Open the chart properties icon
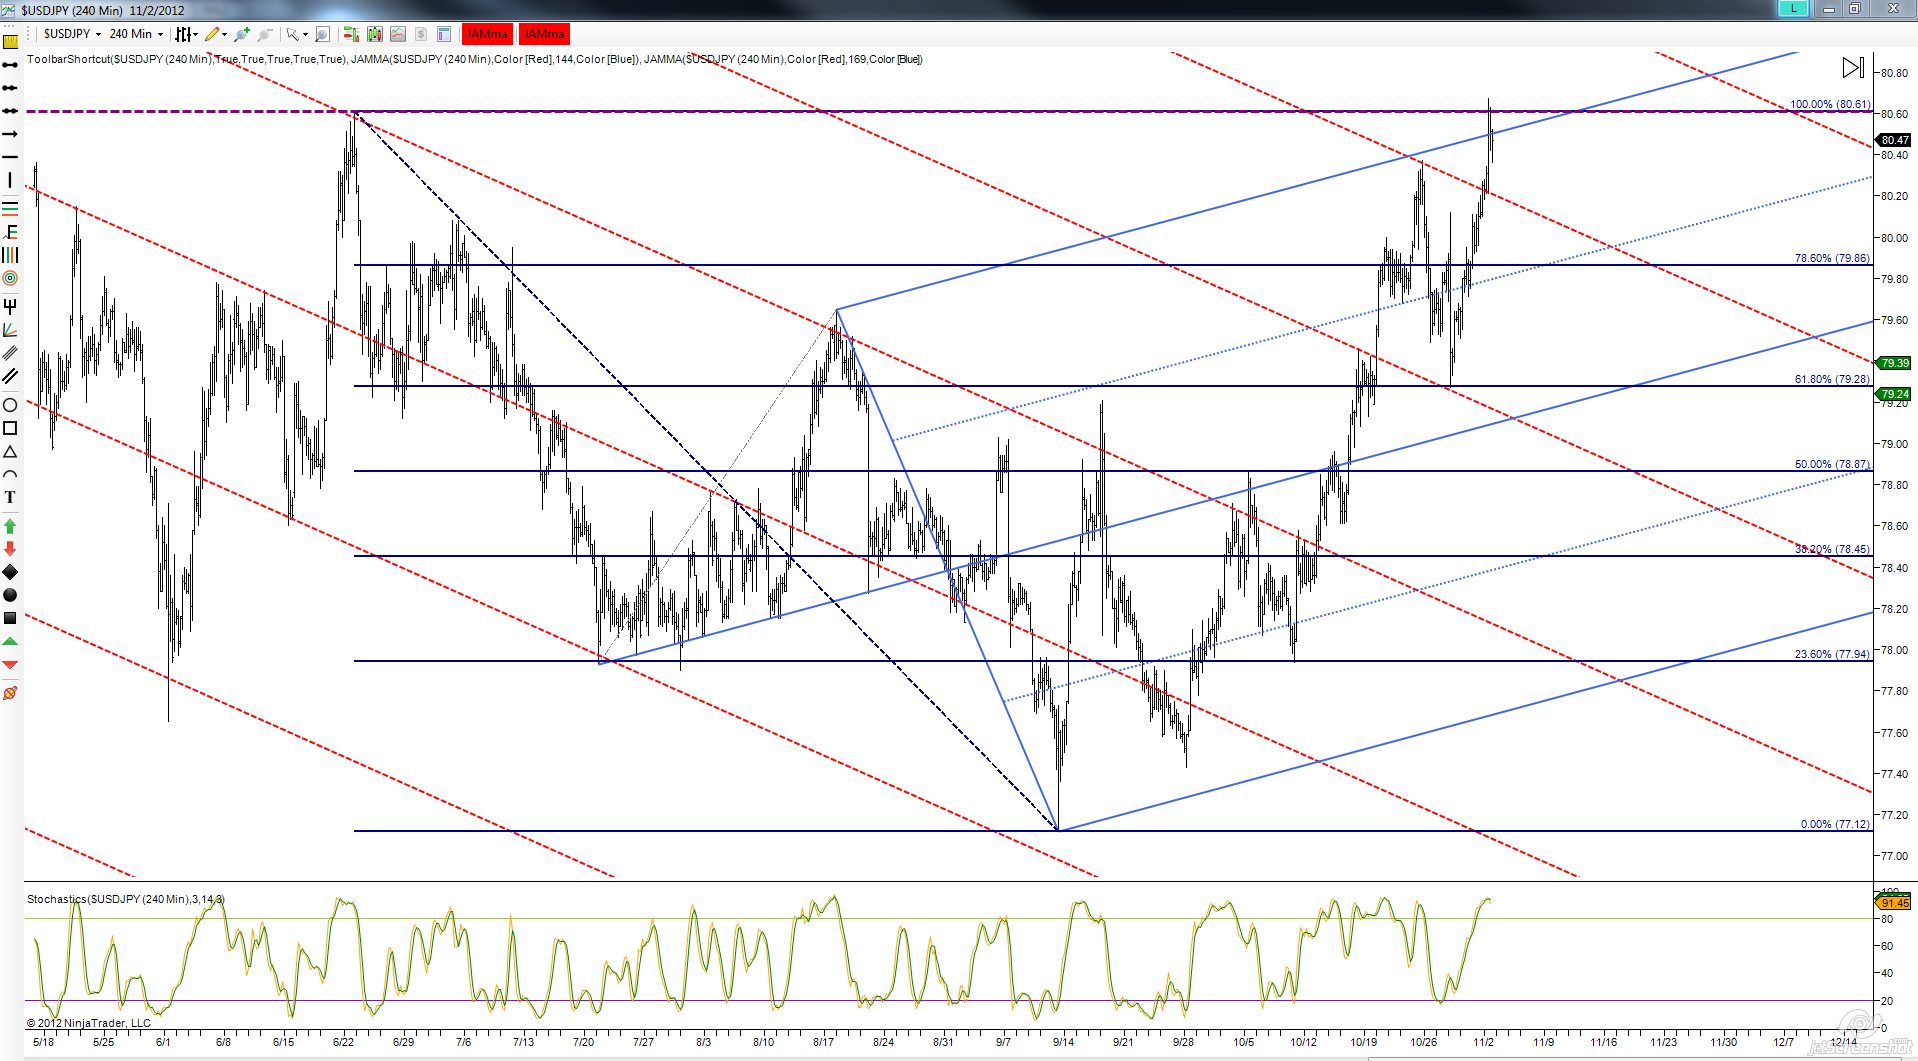1918x1061 pixels. click(x=444, y=34)
